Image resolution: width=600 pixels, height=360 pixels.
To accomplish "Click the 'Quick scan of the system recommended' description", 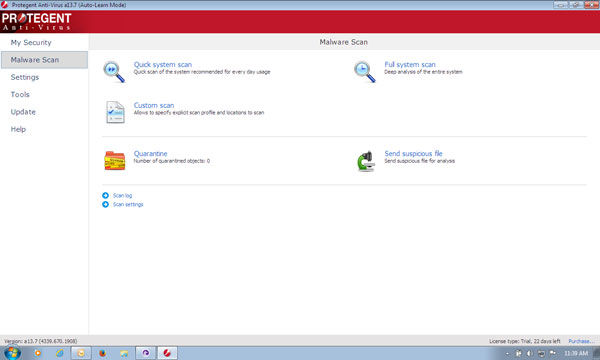I will pyautogui.click(x=202, y=72).
